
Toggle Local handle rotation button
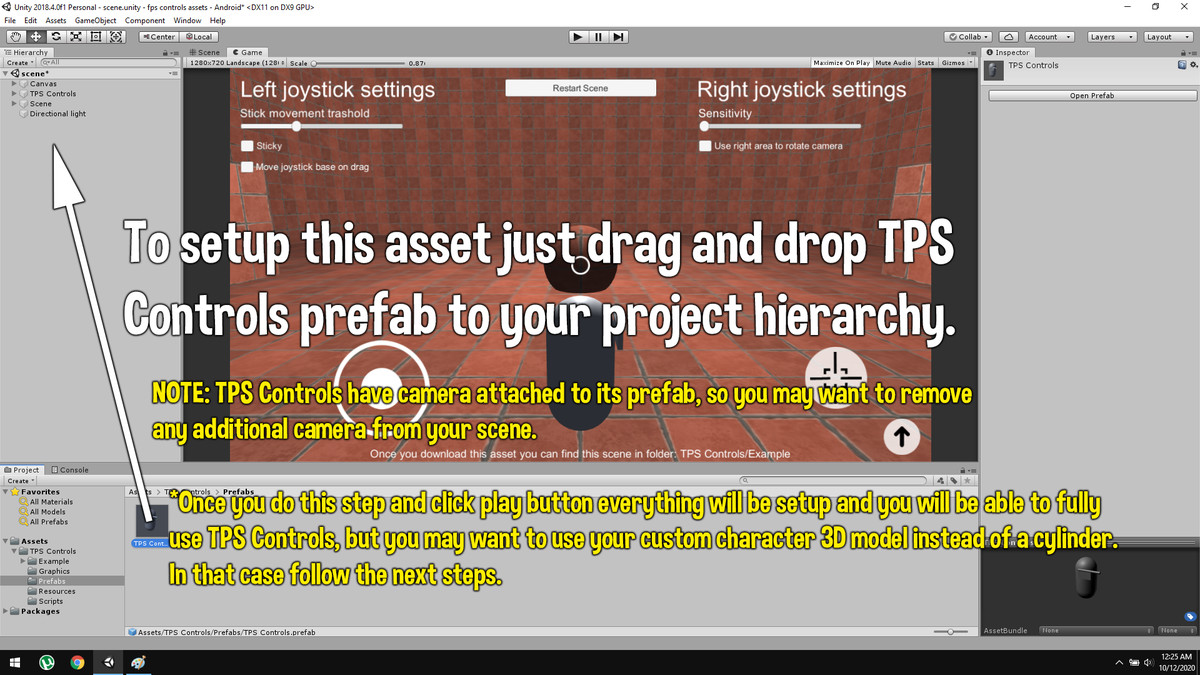pyautogui.click(x=198, y=37)
